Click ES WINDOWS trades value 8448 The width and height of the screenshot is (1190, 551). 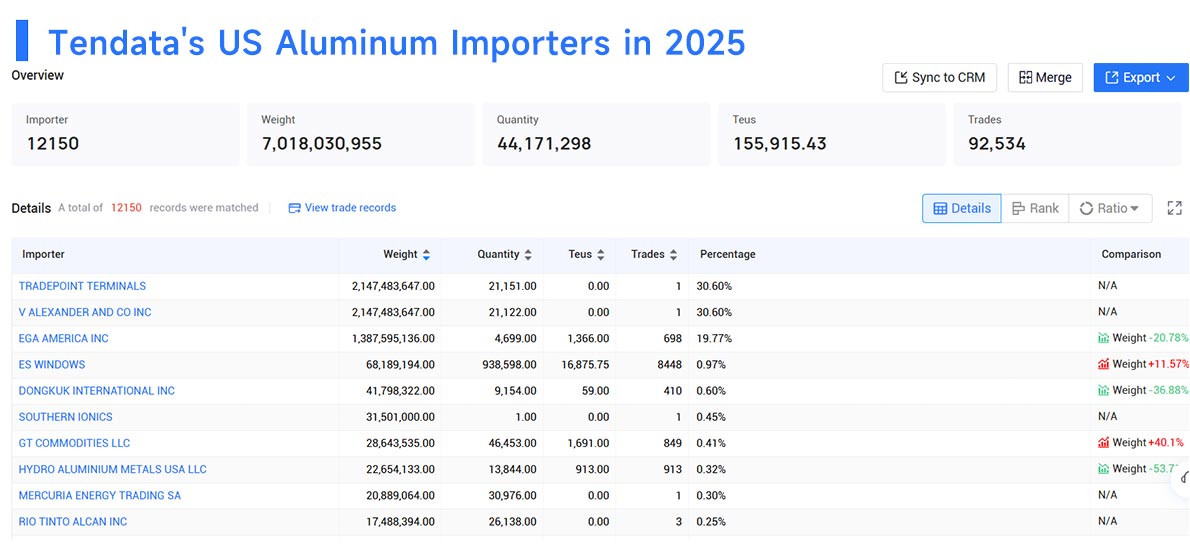[667, 364]
